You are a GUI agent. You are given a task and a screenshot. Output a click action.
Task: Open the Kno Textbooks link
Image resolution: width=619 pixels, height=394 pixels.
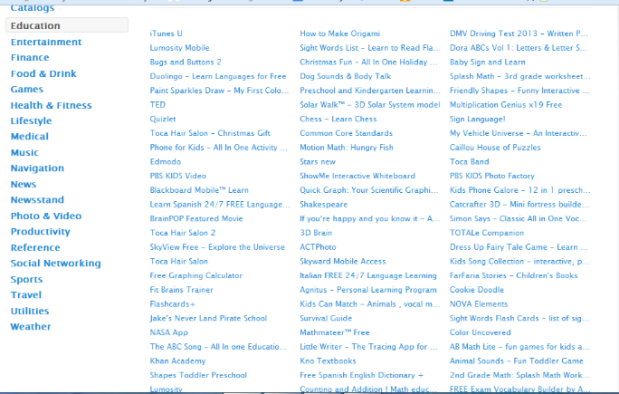click(x=328, y=360)
